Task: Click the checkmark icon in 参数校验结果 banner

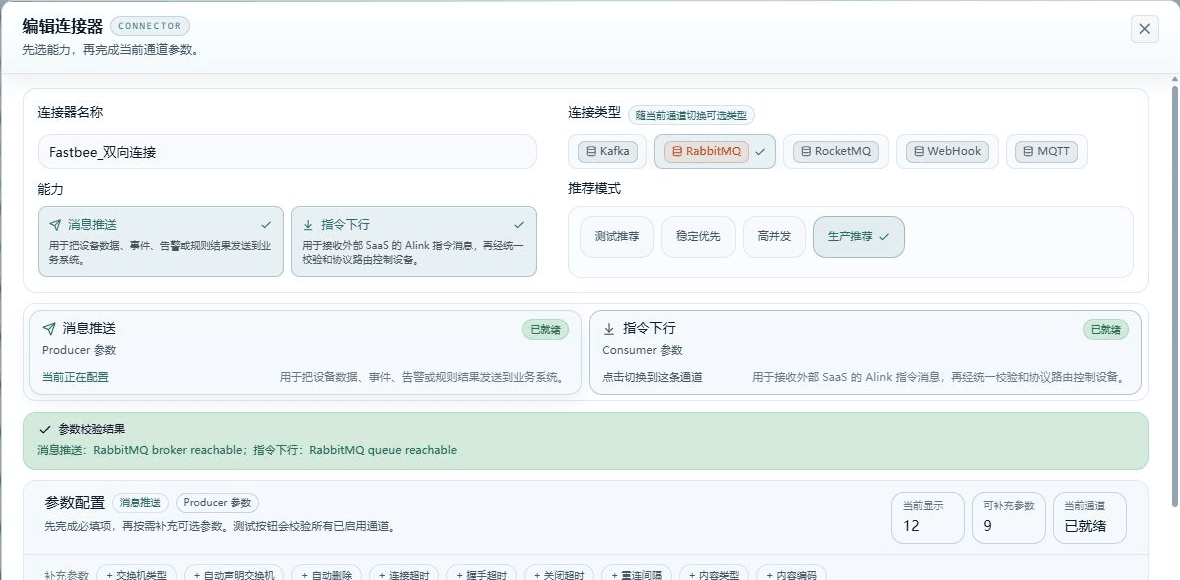Action: [x=44, y=430]
